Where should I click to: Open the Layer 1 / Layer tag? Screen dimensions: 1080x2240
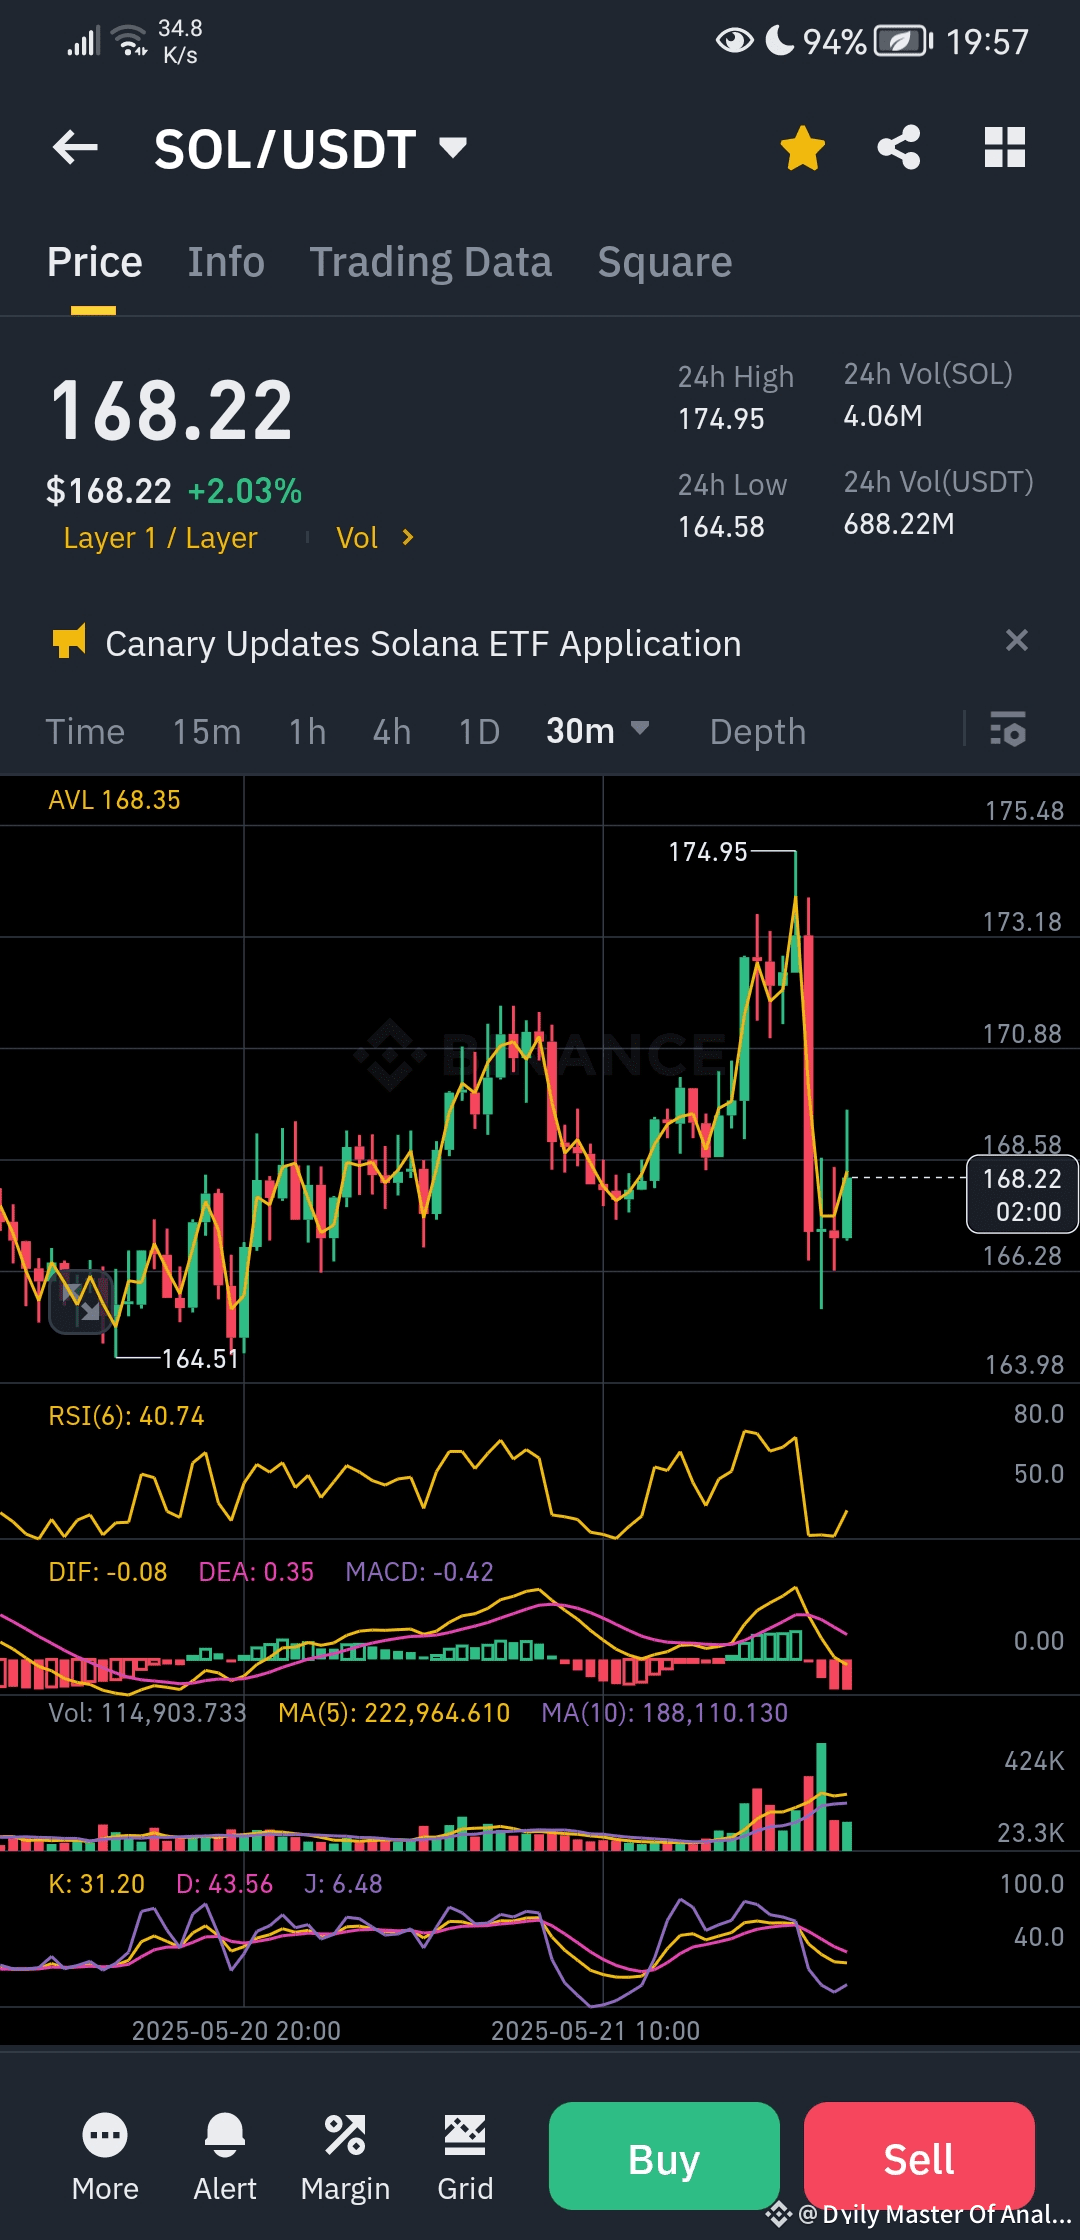click(160, 538)
